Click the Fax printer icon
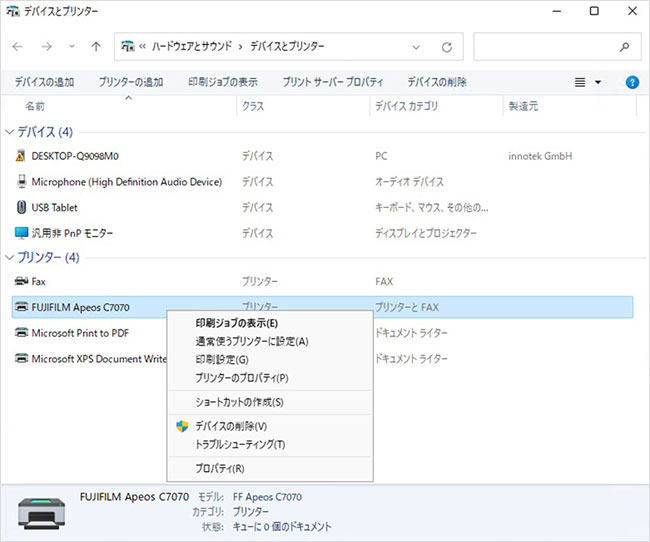 (x=22, y=282)
